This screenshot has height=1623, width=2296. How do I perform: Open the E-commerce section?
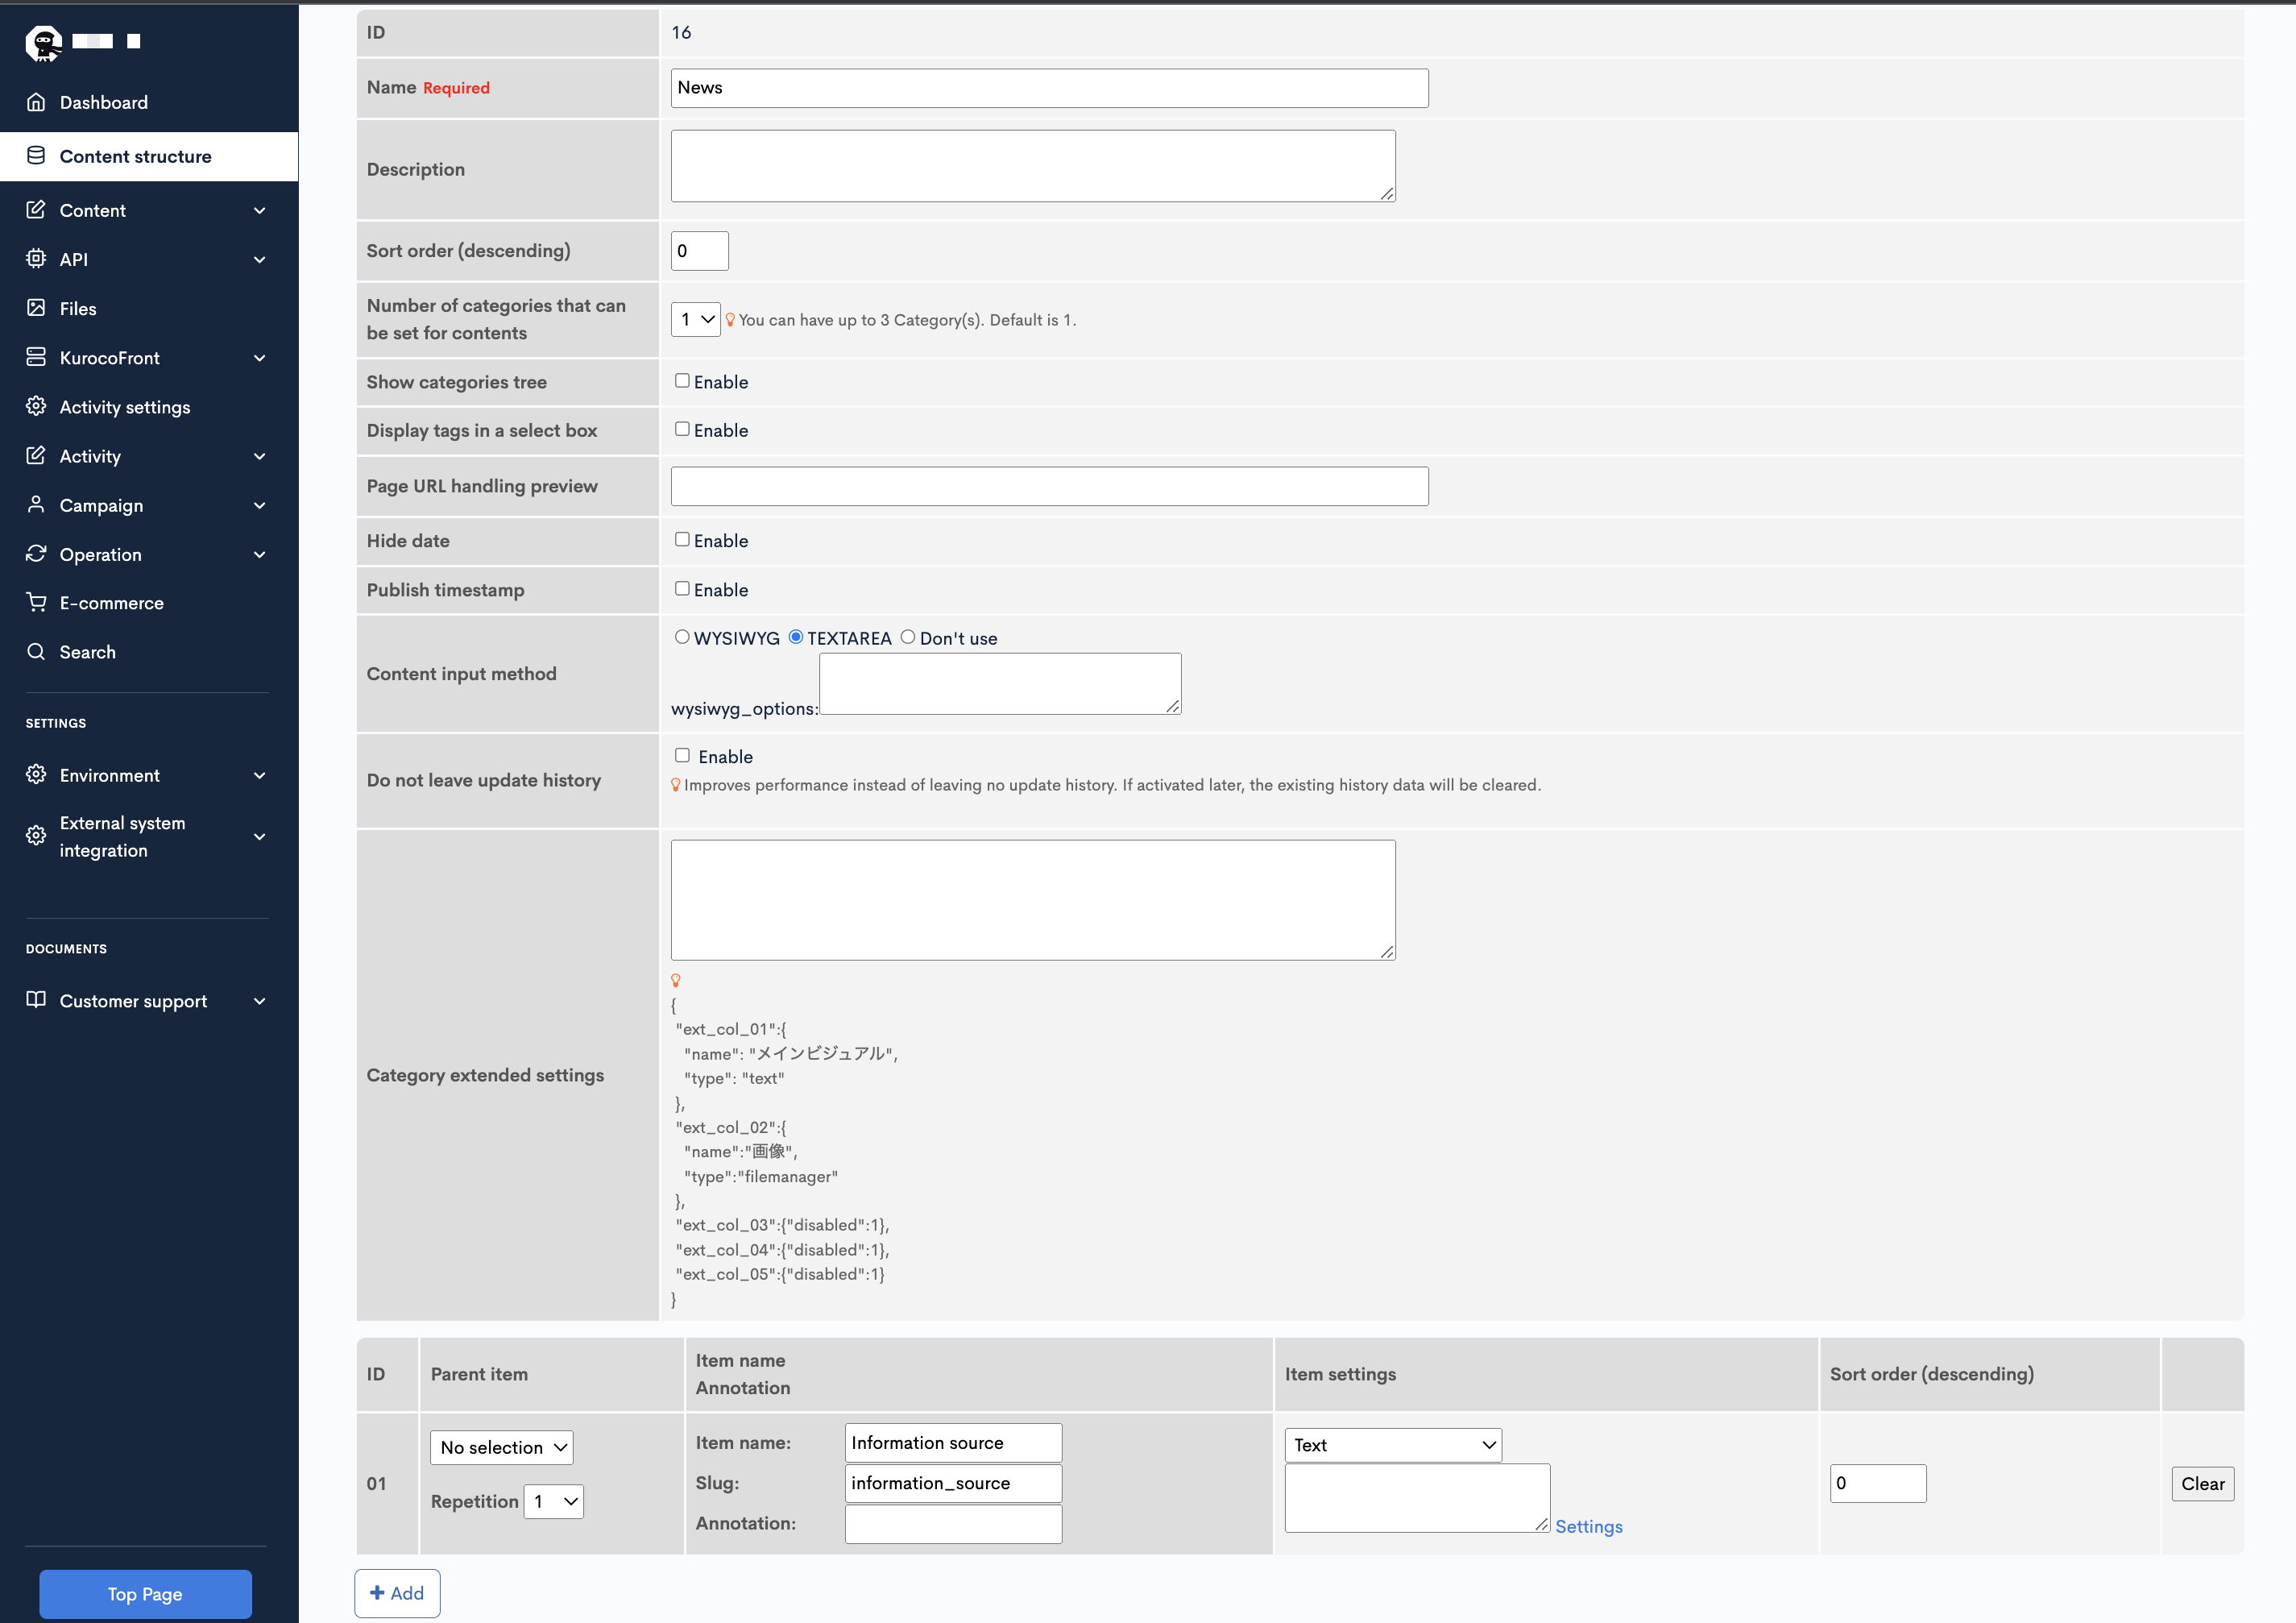111,602
